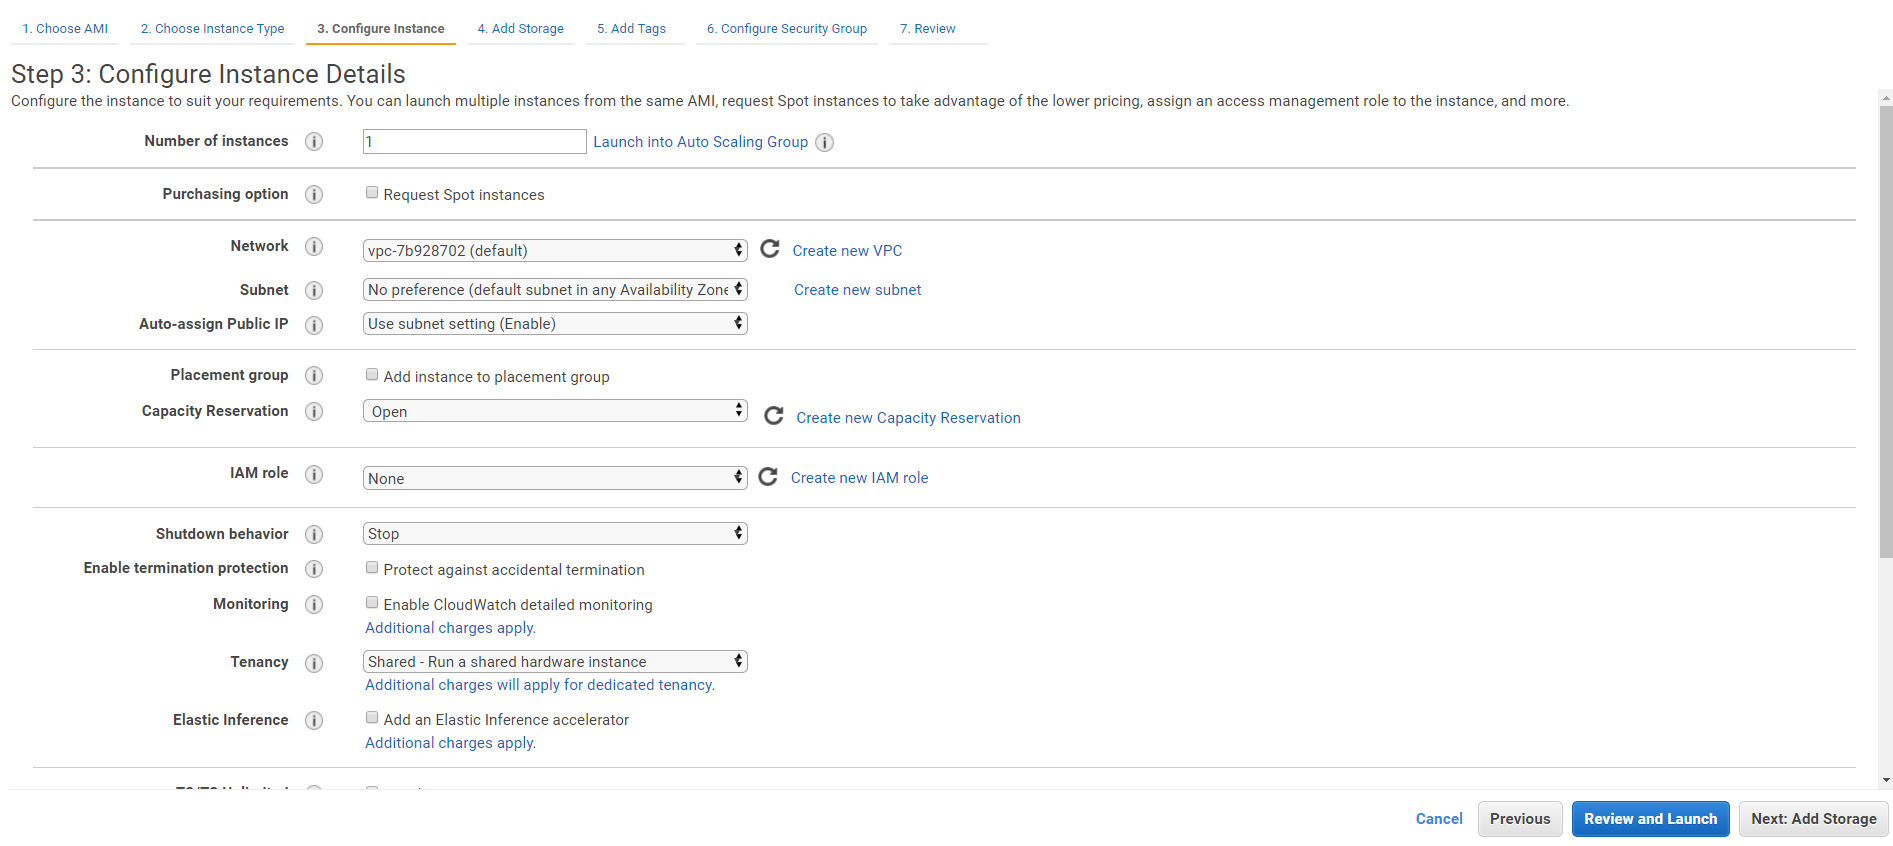Toggle CloudWatch detailed monitoring checkbox
1893x846 pixels.
(x=372, y=603)
